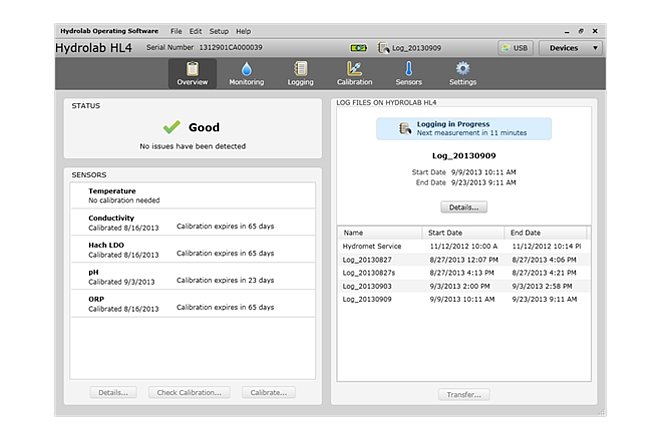The height and width of the screenshot is (436, 670).
Task: Select the Sensors thermometer icon
Action: coord(408,69)
